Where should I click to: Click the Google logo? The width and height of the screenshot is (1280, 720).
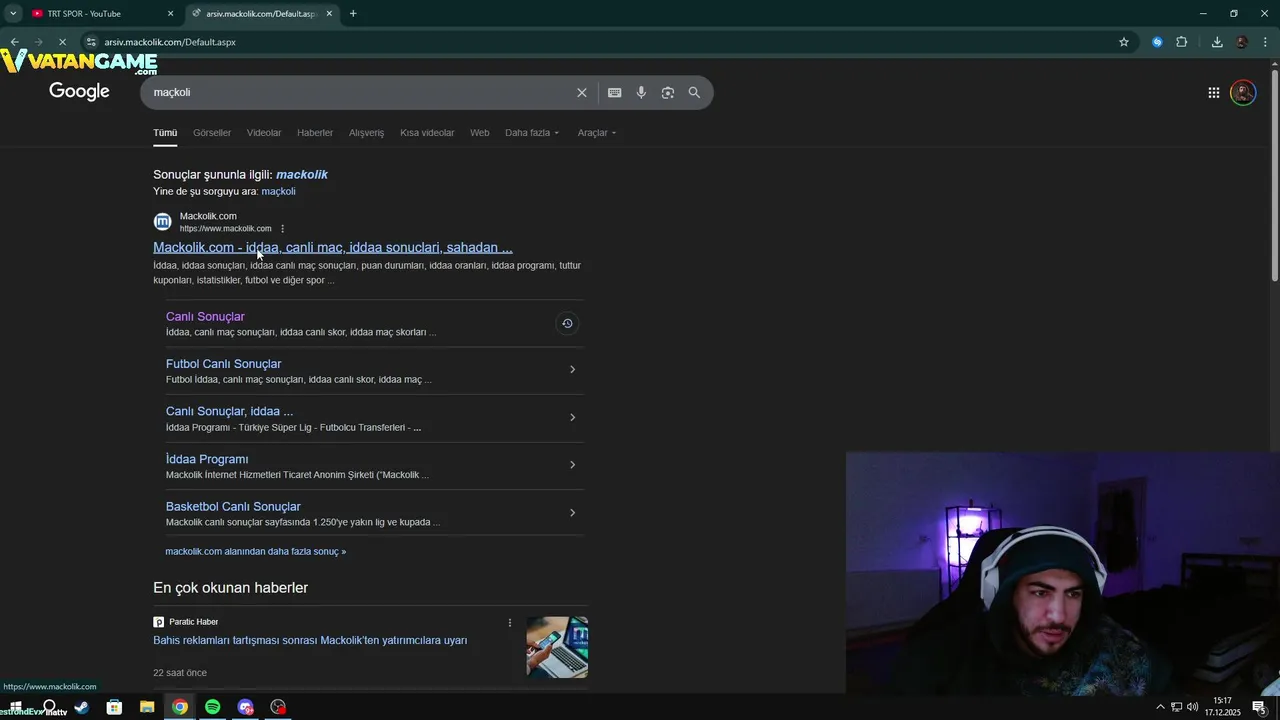[79, 92]
